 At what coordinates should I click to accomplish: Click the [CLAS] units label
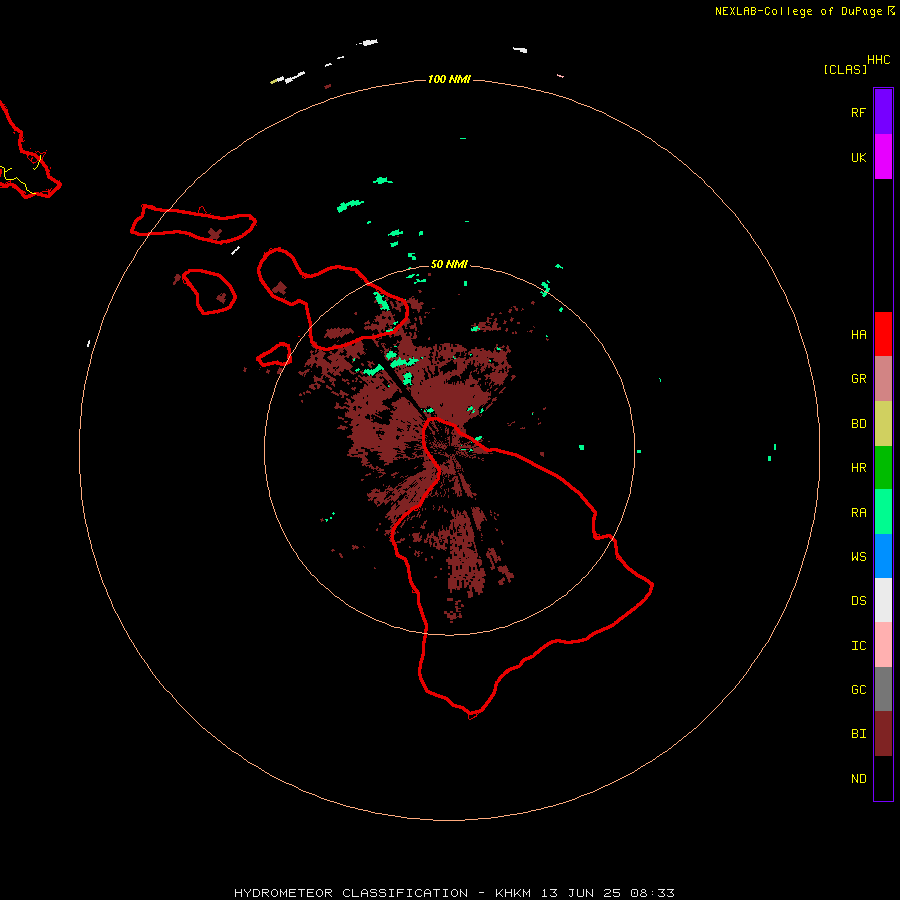pyautogui.click(x=845, y=69)
